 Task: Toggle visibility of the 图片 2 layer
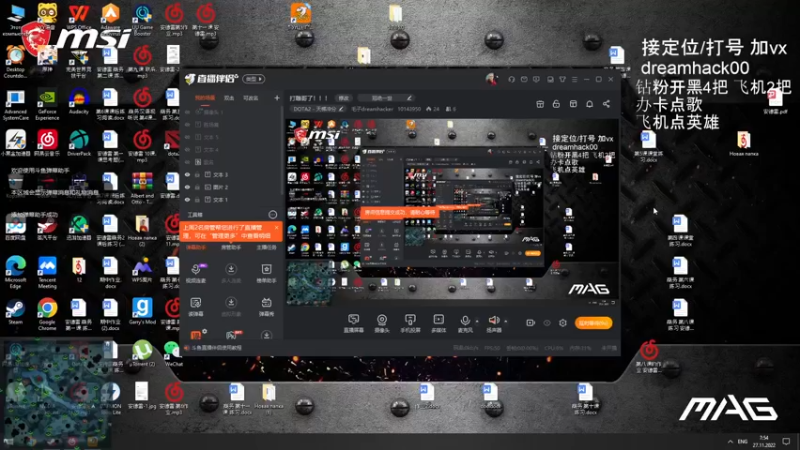click(187, 187)
